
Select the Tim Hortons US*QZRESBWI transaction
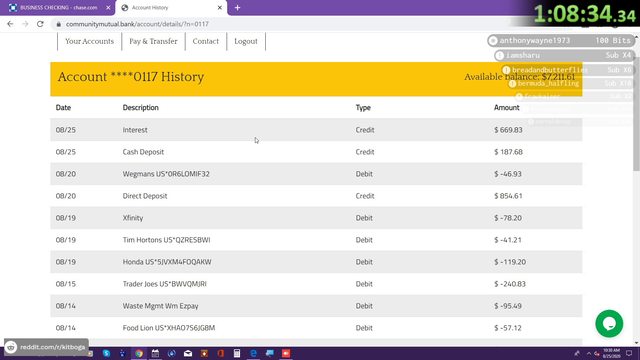tap(167, 240)
